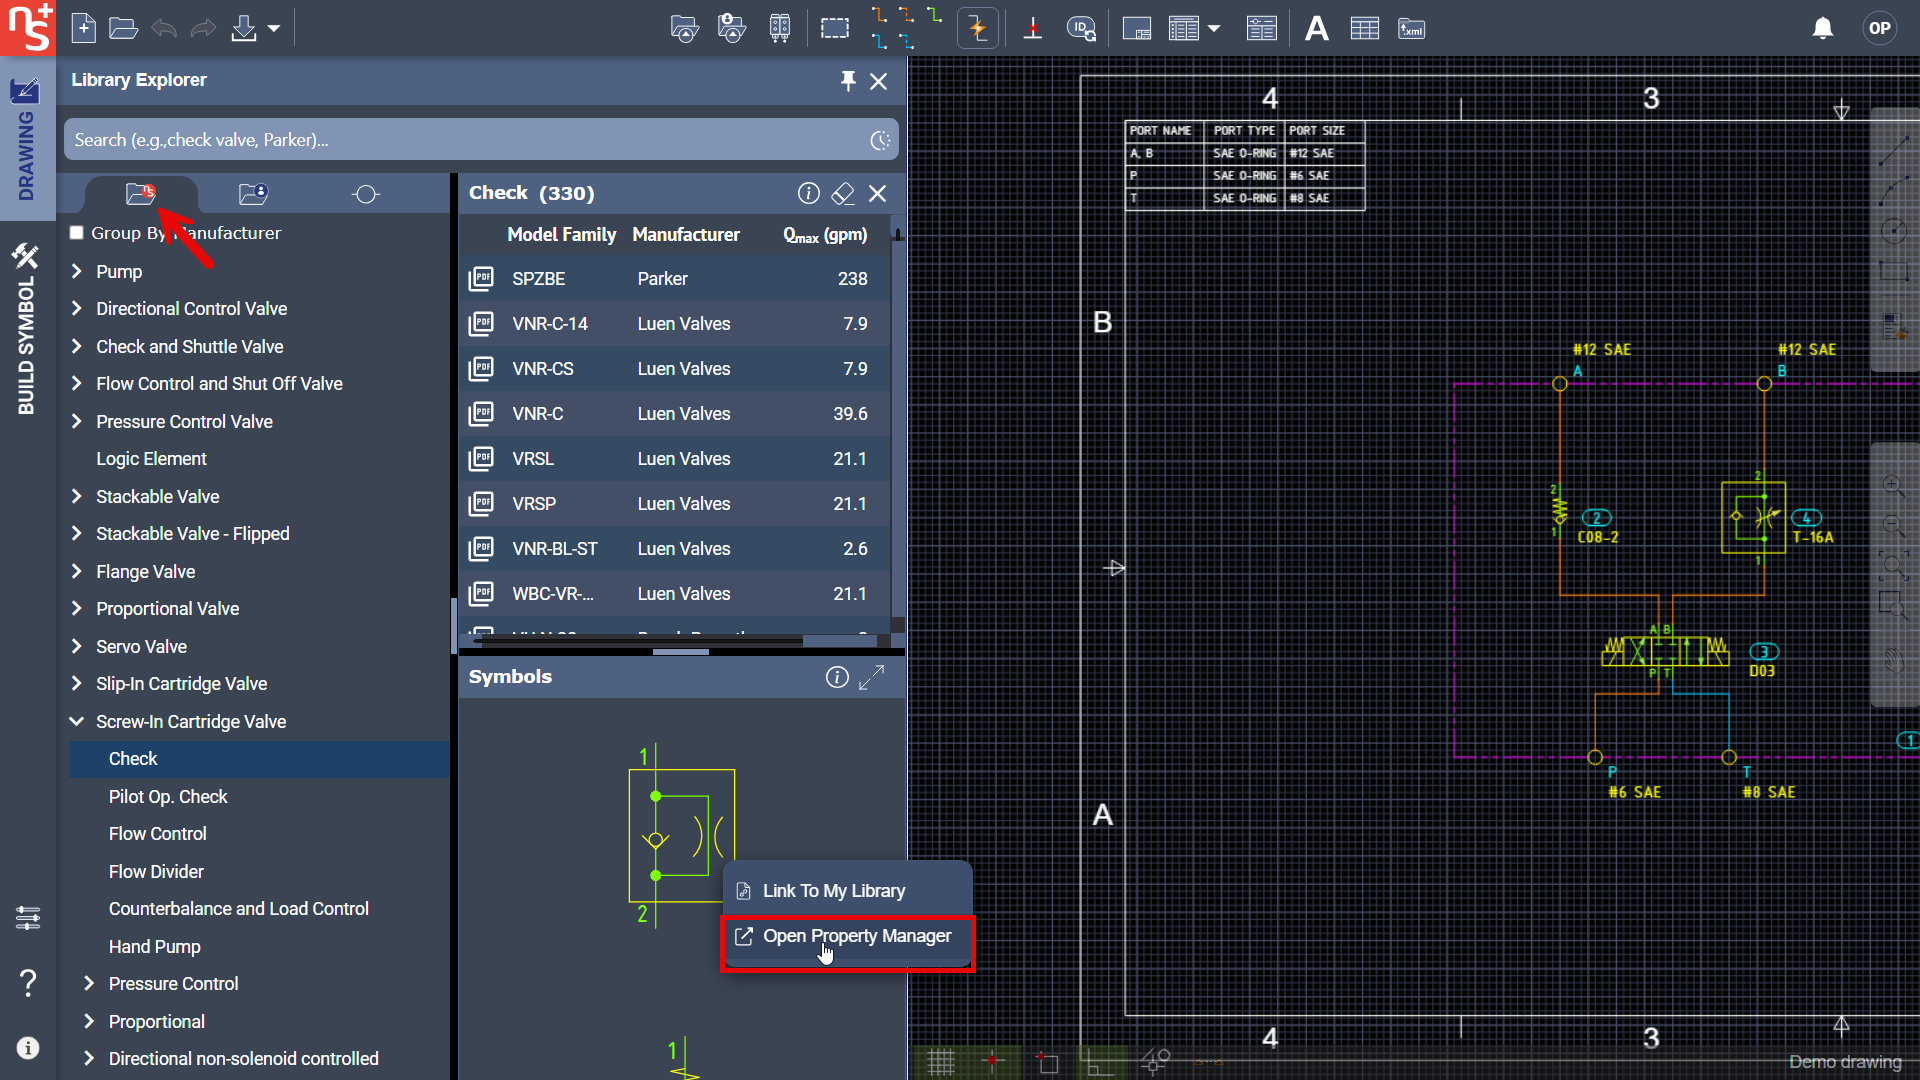Click the open folder toolbar icon
This screenshot has width=1920, height=1080.
pos(123,28)
